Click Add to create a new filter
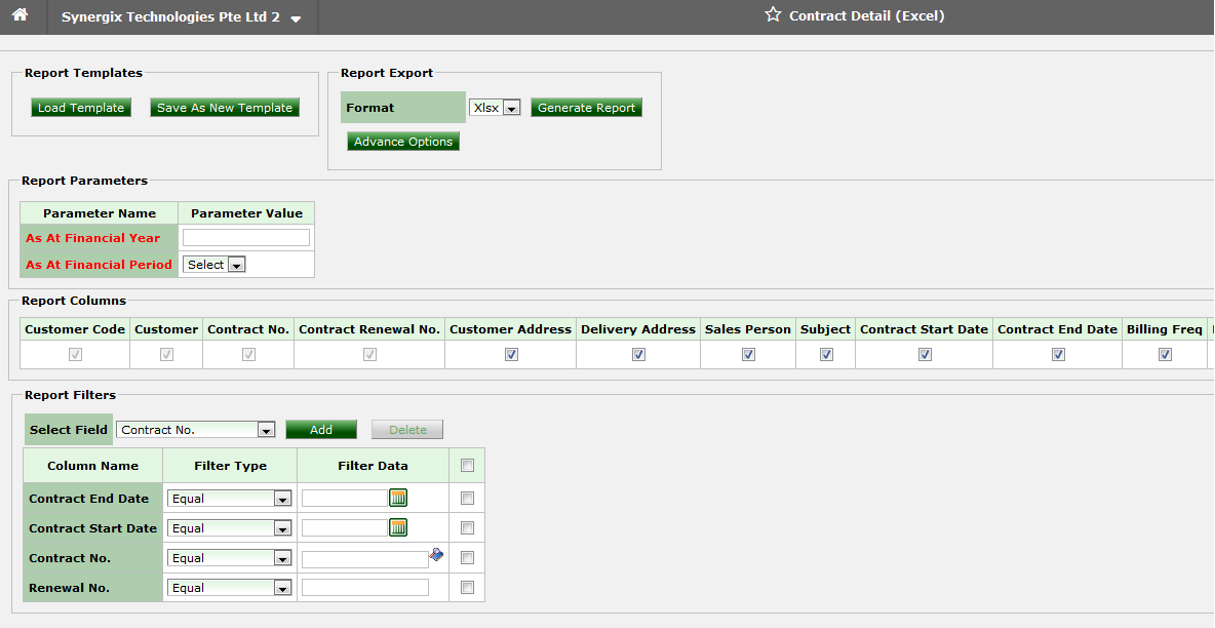This screenshot has height=628, width=1215. click(320, 429)
